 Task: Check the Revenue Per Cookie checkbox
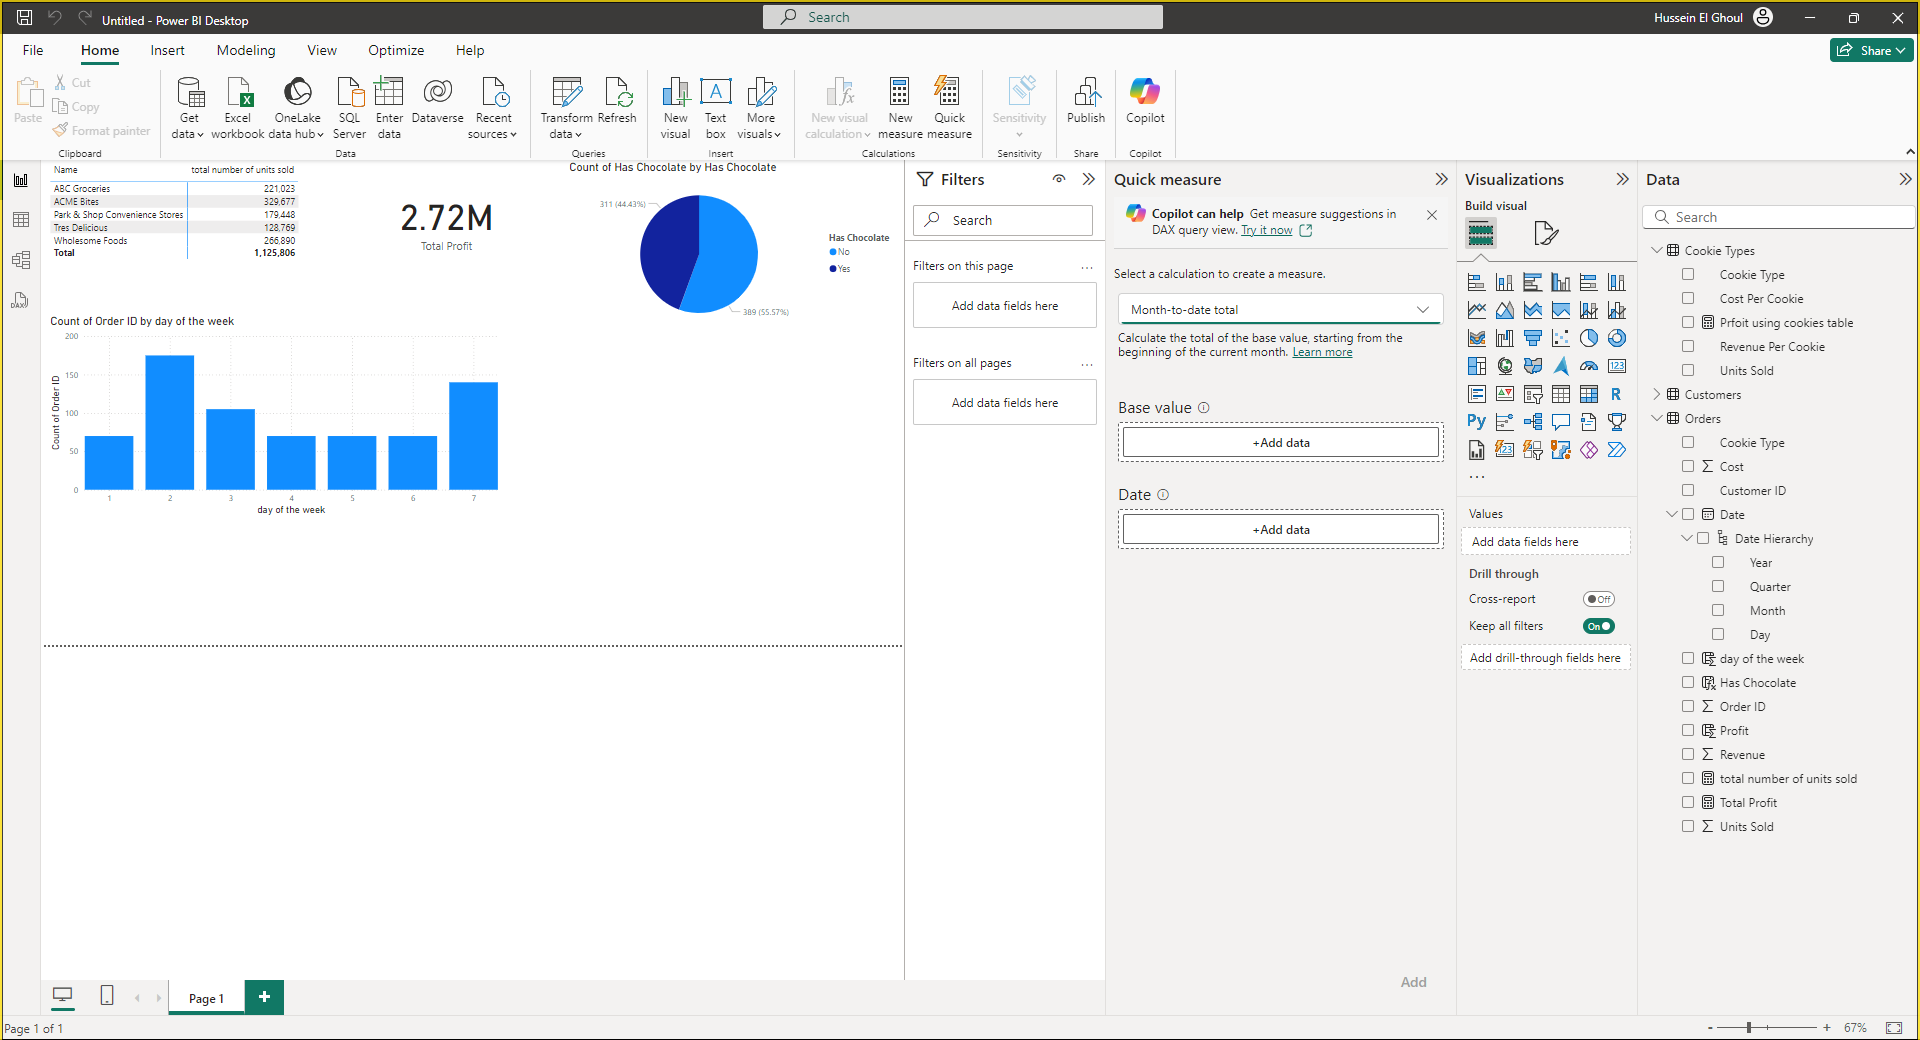tap(1688, 346)
